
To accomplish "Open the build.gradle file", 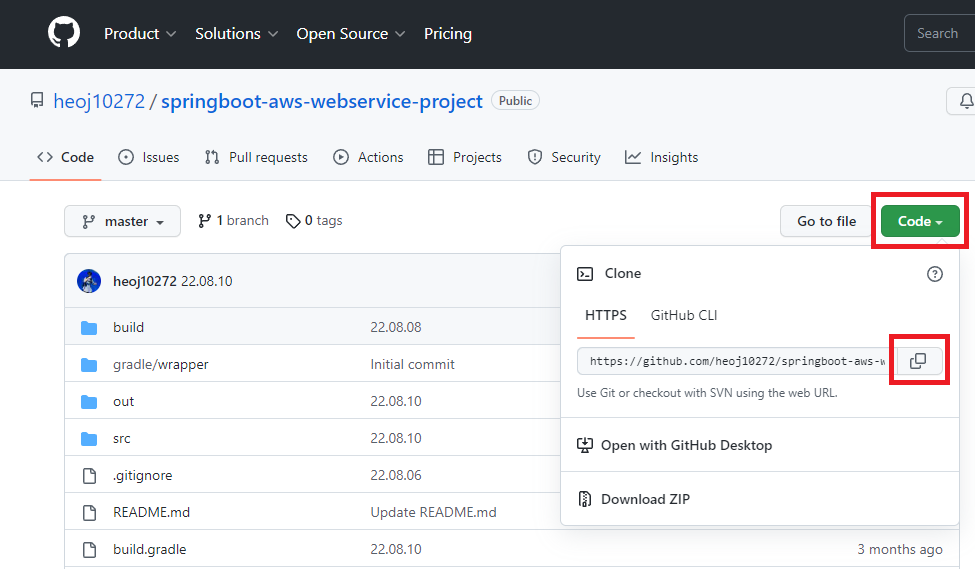I will click(x=149, y=550).
